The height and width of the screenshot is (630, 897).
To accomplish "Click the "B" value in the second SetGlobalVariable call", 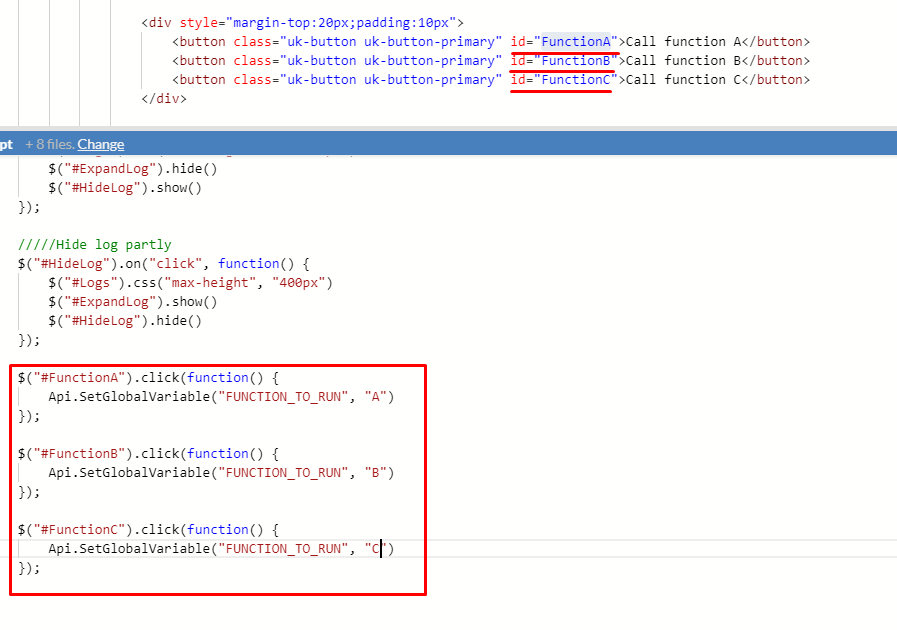I will coord(376,473).
